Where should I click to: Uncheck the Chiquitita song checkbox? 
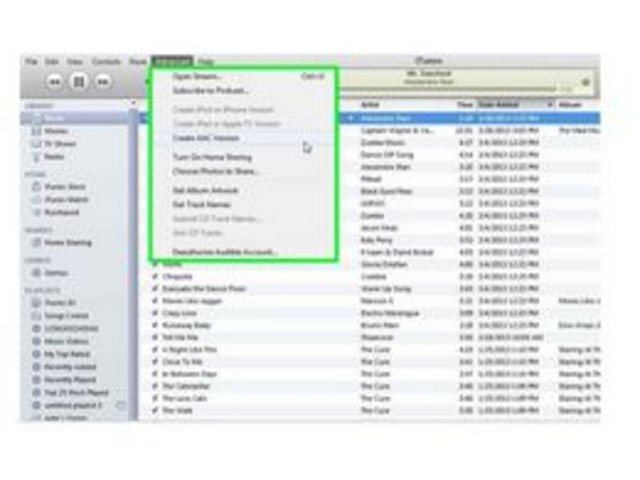(155, 277)
